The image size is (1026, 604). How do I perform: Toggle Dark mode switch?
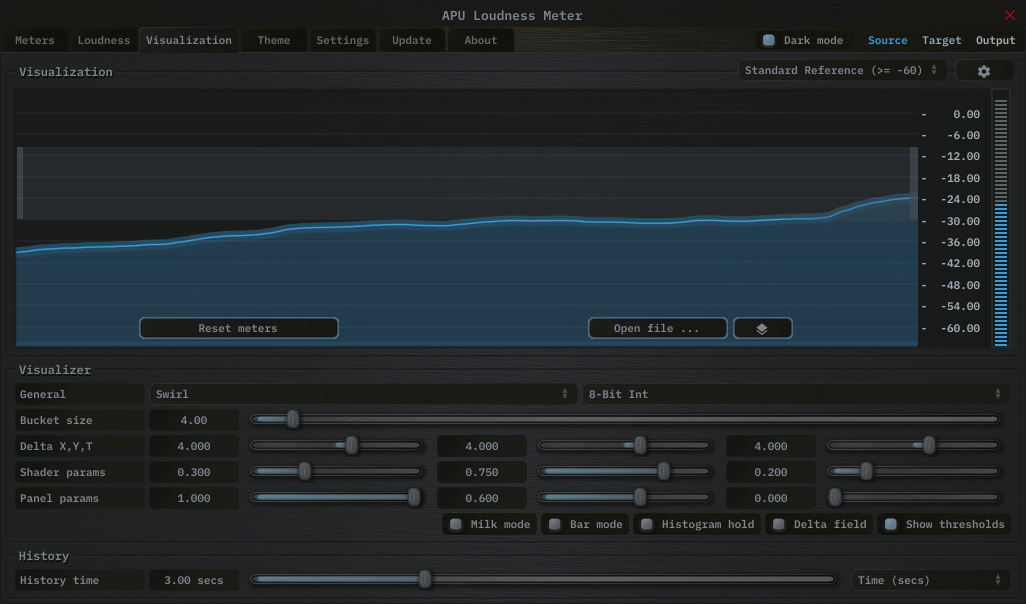pyautogui.click(x=769, y=41)
